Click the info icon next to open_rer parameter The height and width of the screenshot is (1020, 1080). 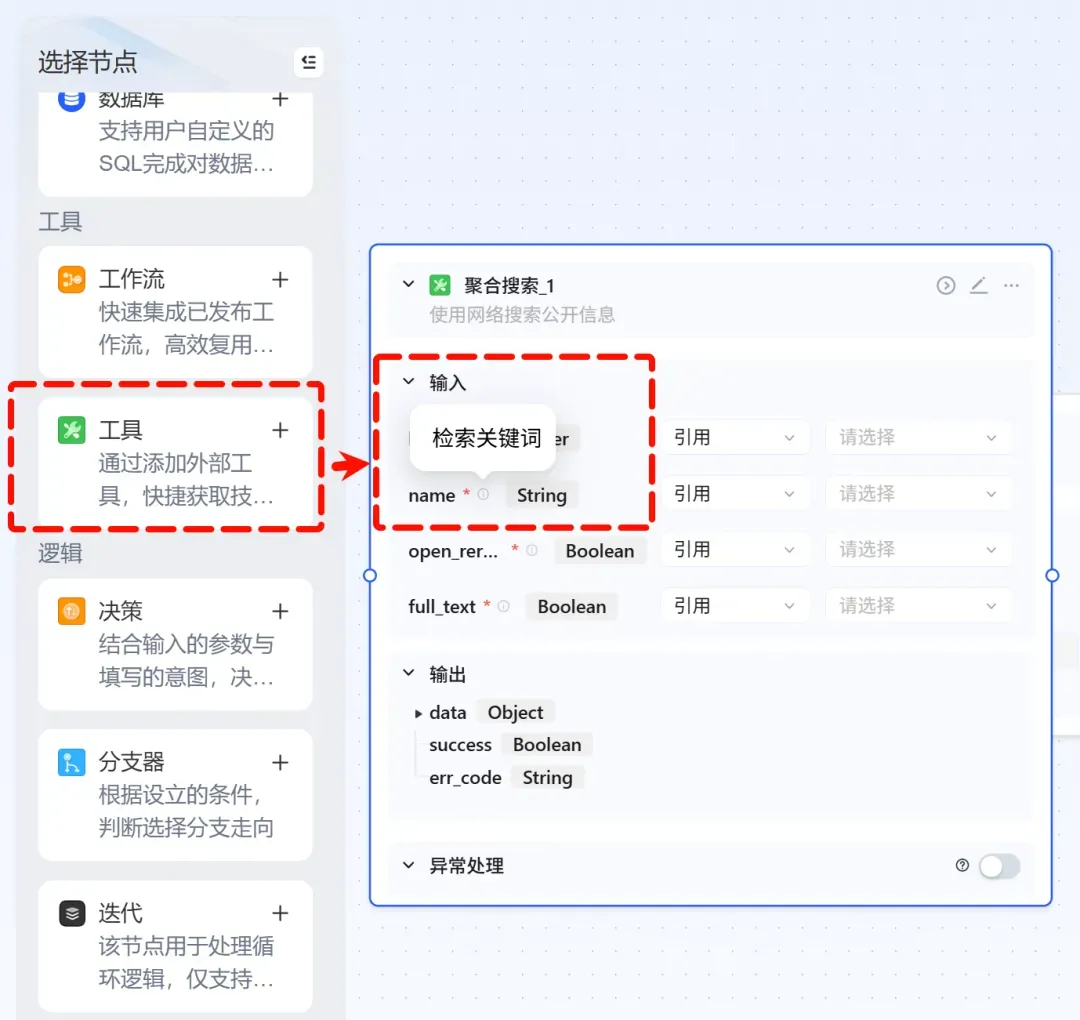click(532, 550)
